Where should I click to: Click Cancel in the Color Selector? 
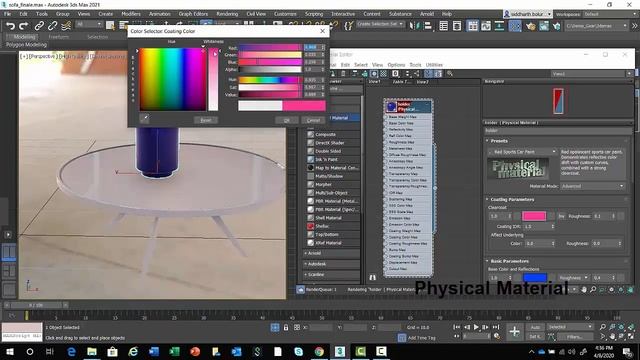click(313, 120)
